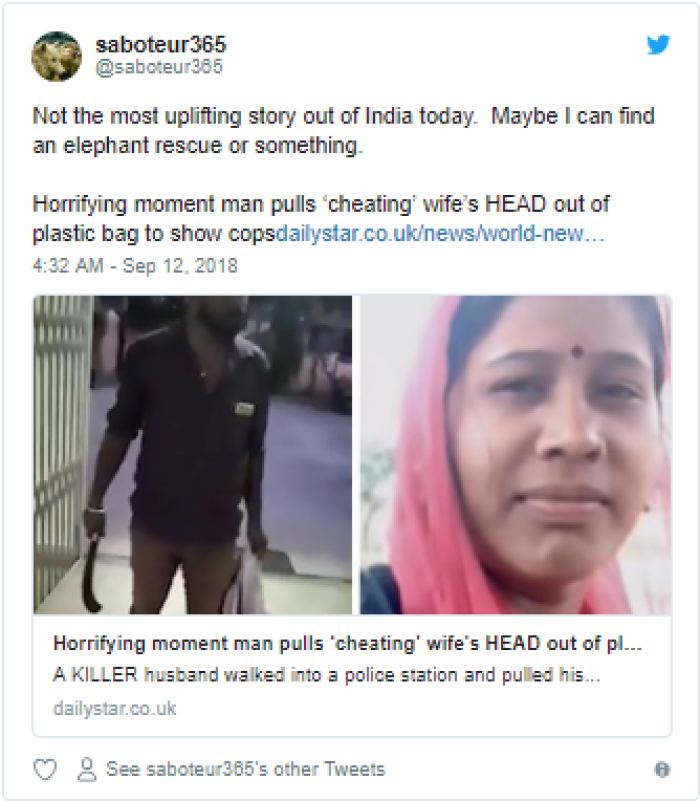Open the saboteur365 display name
Screen dimensions: 700x801
coord(160,45)
